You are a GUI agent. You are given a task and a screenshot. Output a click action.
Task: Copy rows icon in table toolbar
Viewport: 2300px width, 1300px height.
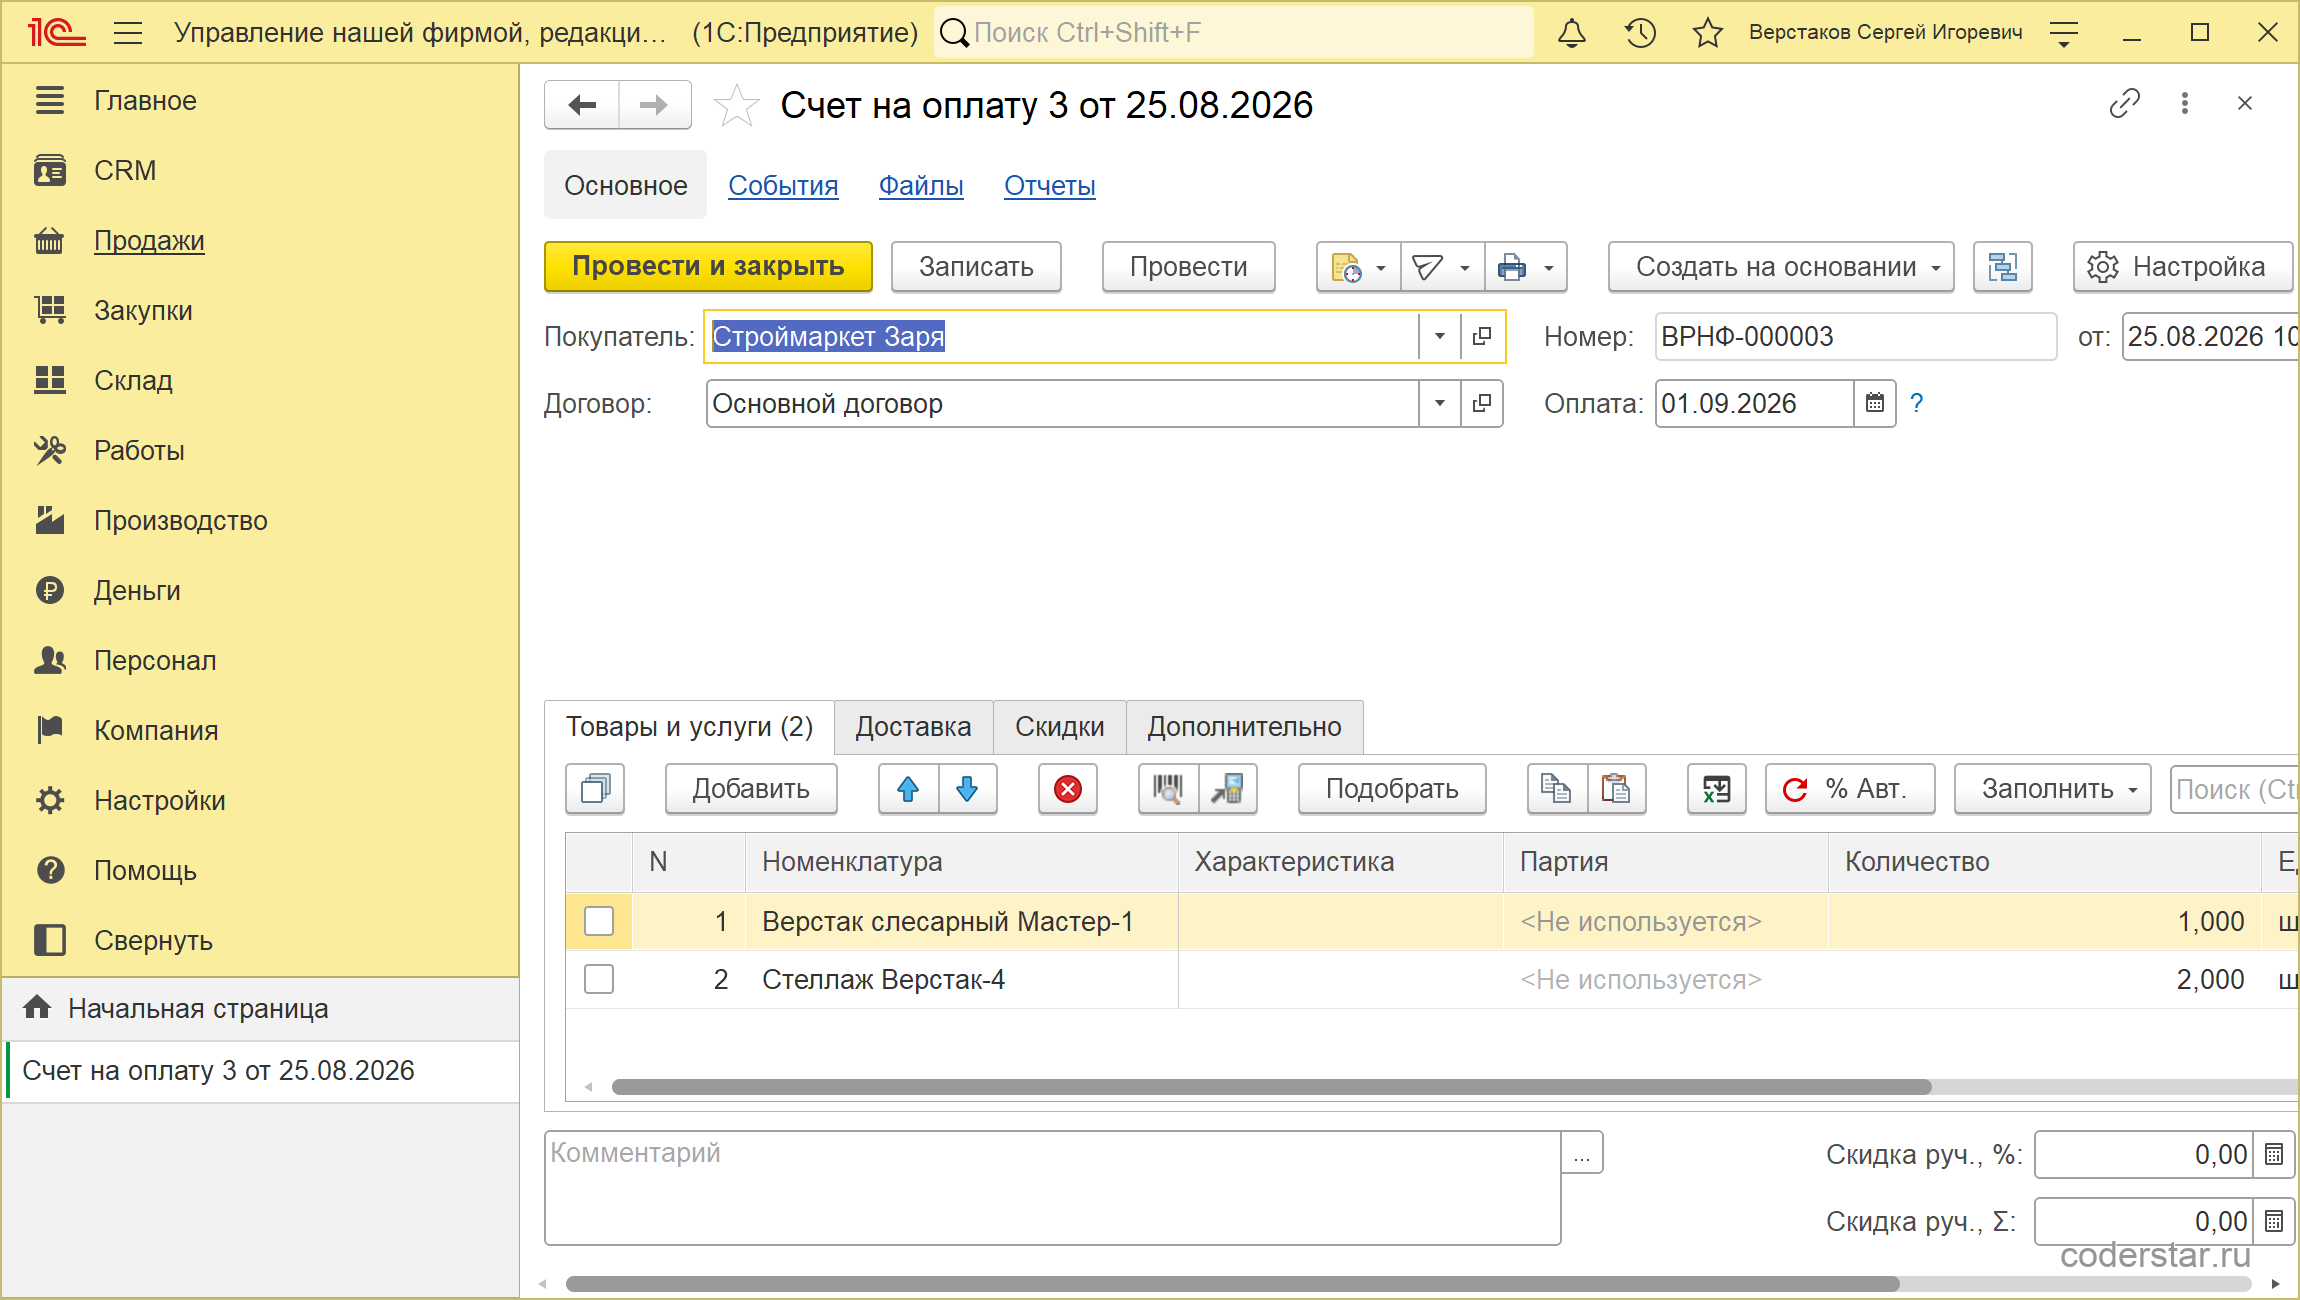1557,789
